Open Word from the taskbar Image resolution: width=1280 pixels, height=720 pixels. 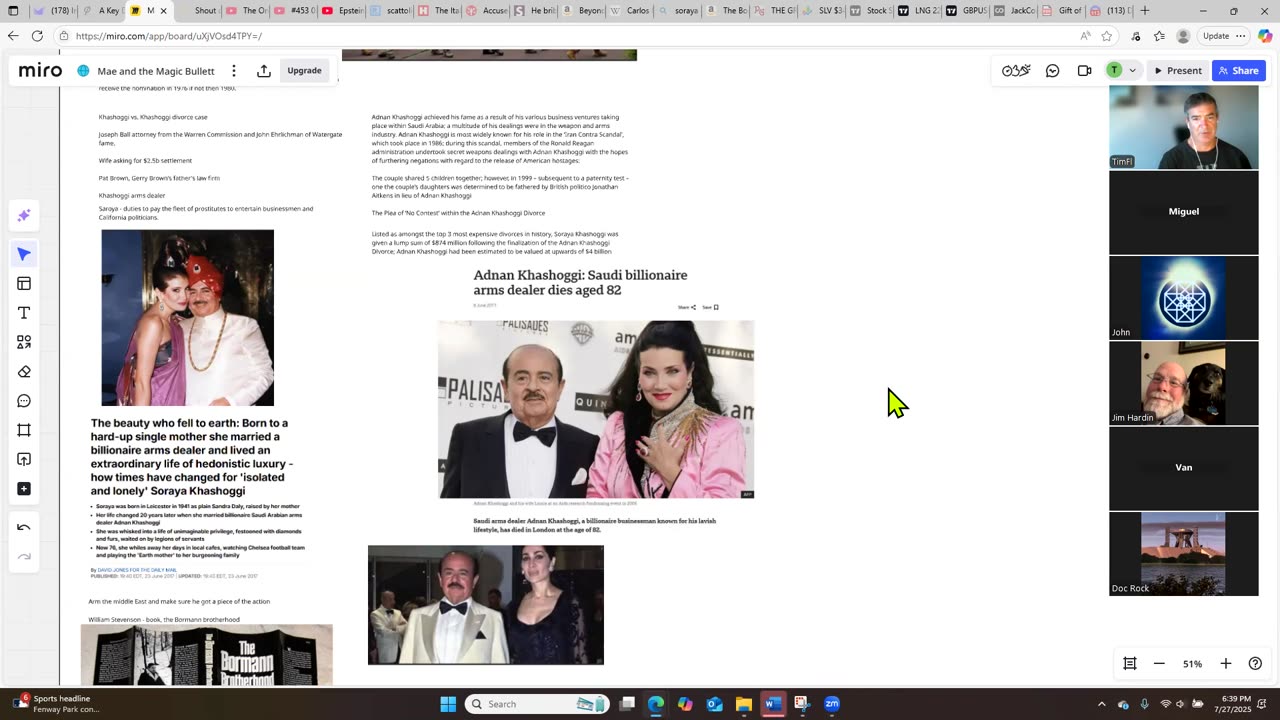(773, 704)
